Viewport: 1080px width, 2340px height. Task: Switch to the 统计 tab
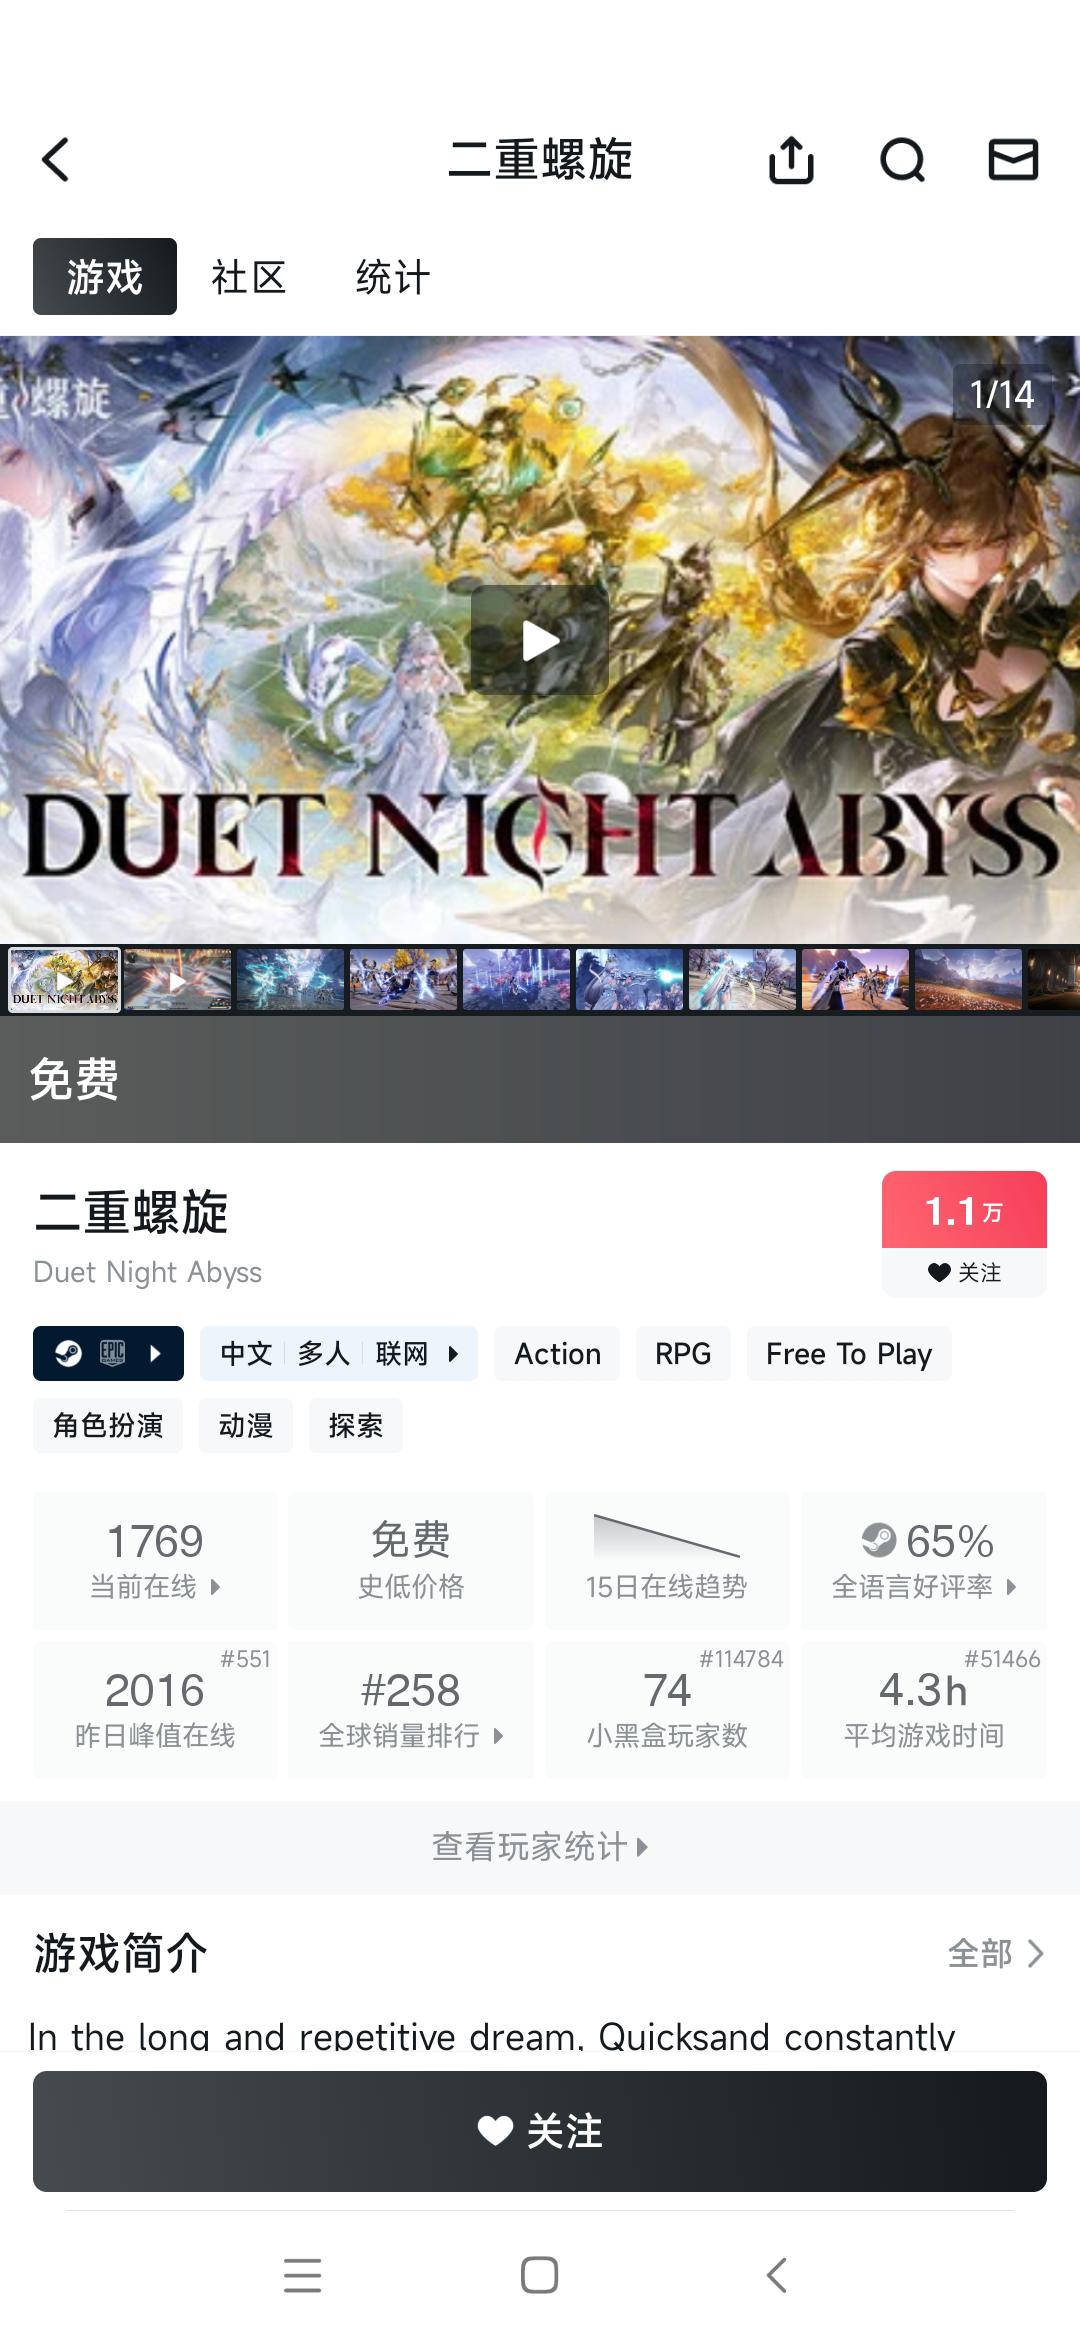coord(393,277)
